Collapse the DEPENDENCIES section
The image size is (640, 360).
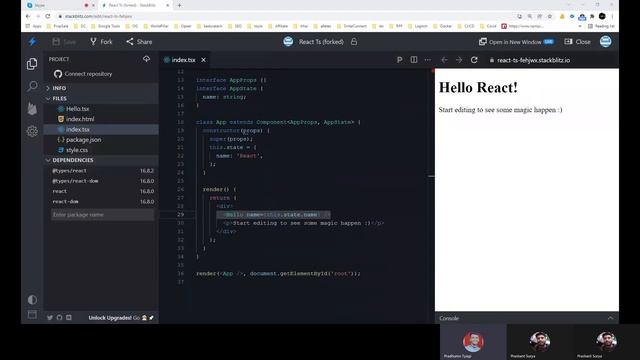tap(101, 160)
